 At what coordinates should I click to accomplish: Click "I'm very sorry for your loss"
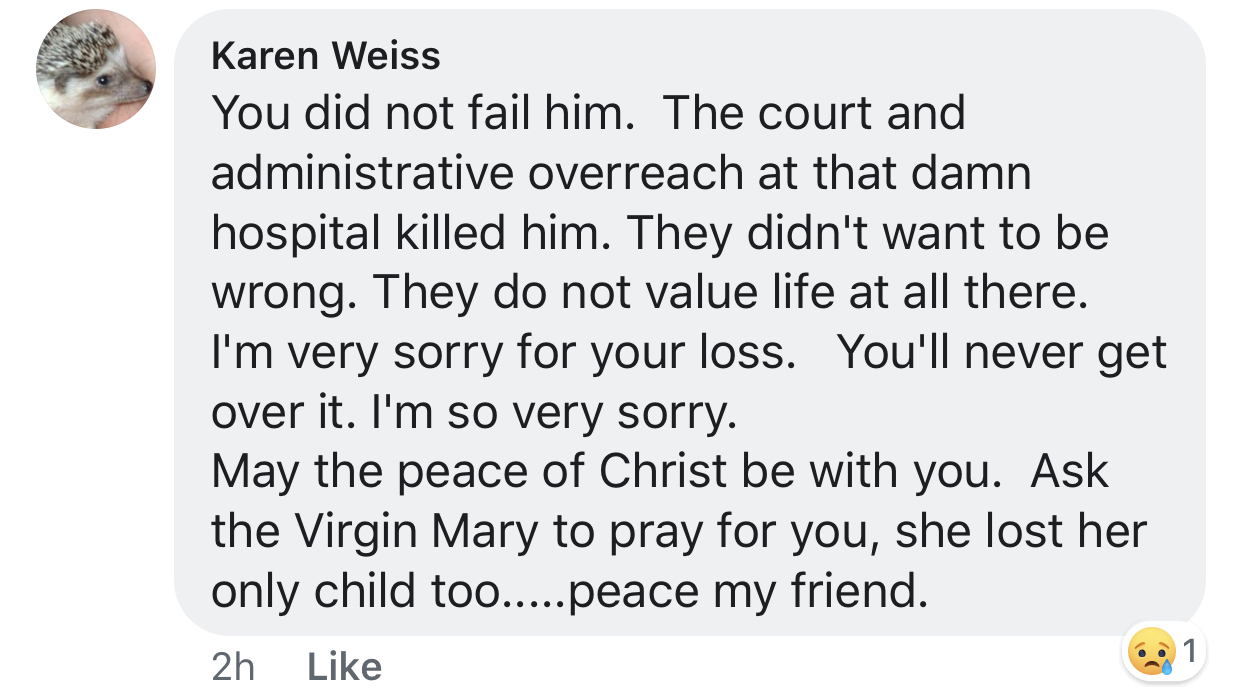coord(498,353)
